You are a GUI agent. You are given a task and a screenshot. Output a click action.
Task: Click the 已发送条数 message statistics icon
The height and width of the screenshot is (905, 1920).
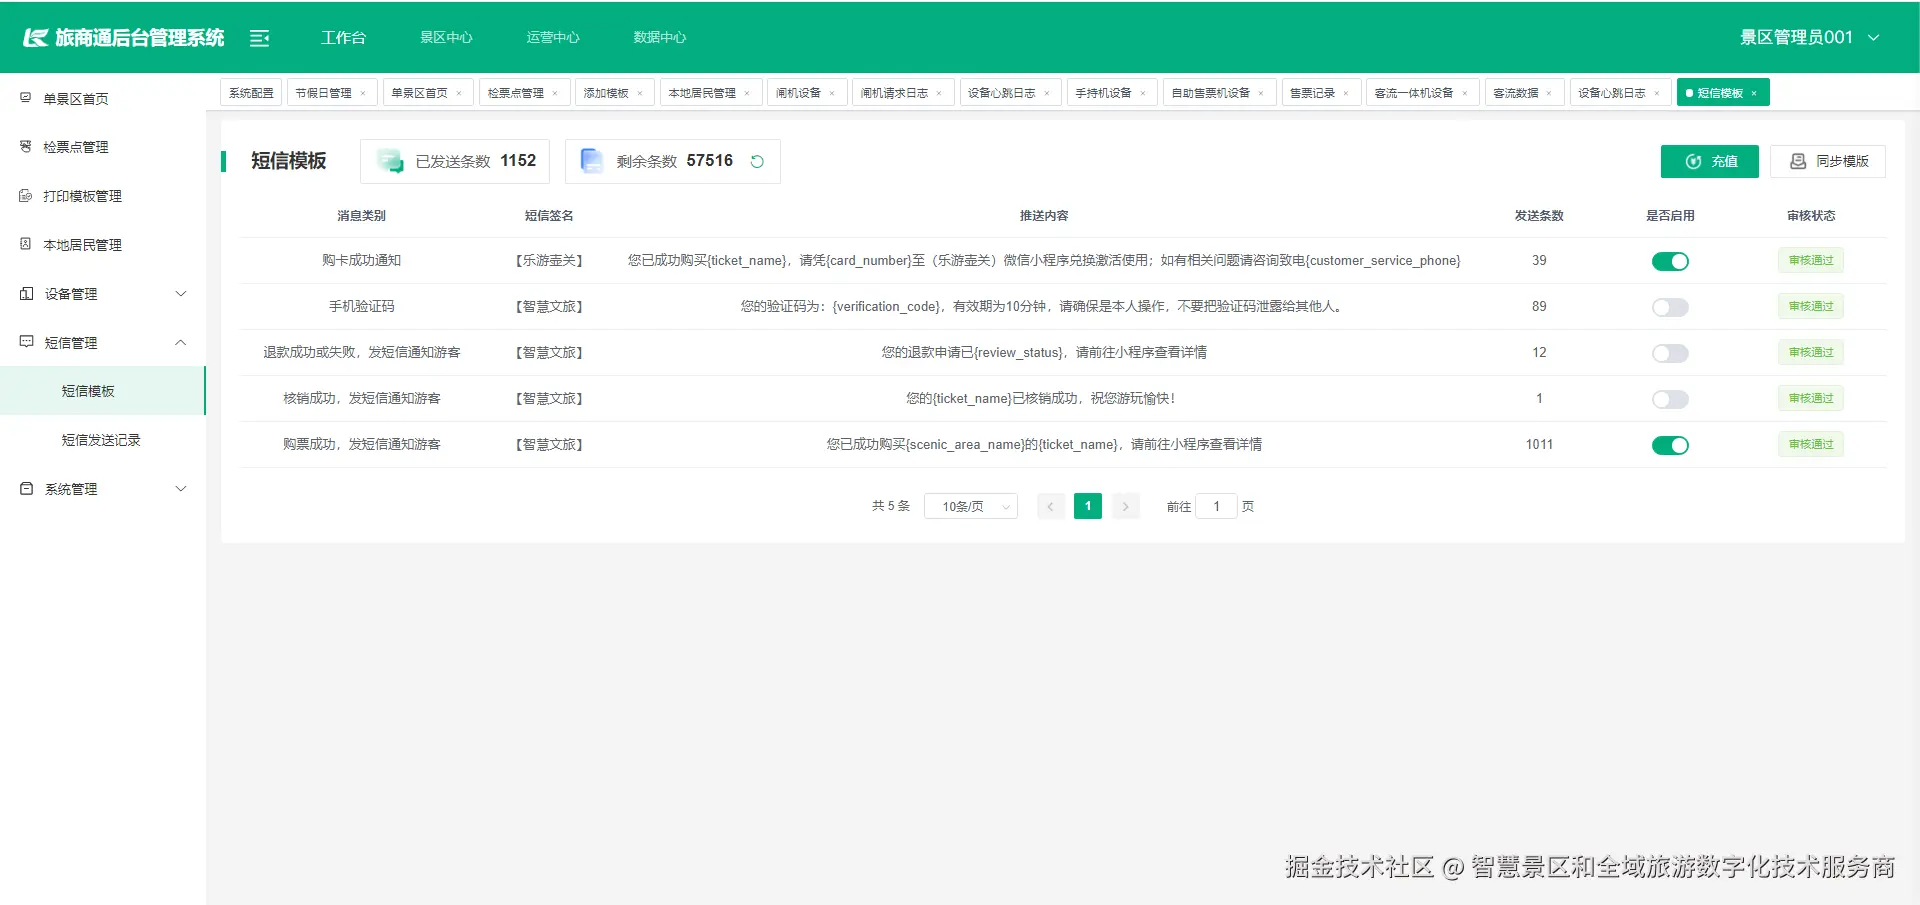[389, 160]
